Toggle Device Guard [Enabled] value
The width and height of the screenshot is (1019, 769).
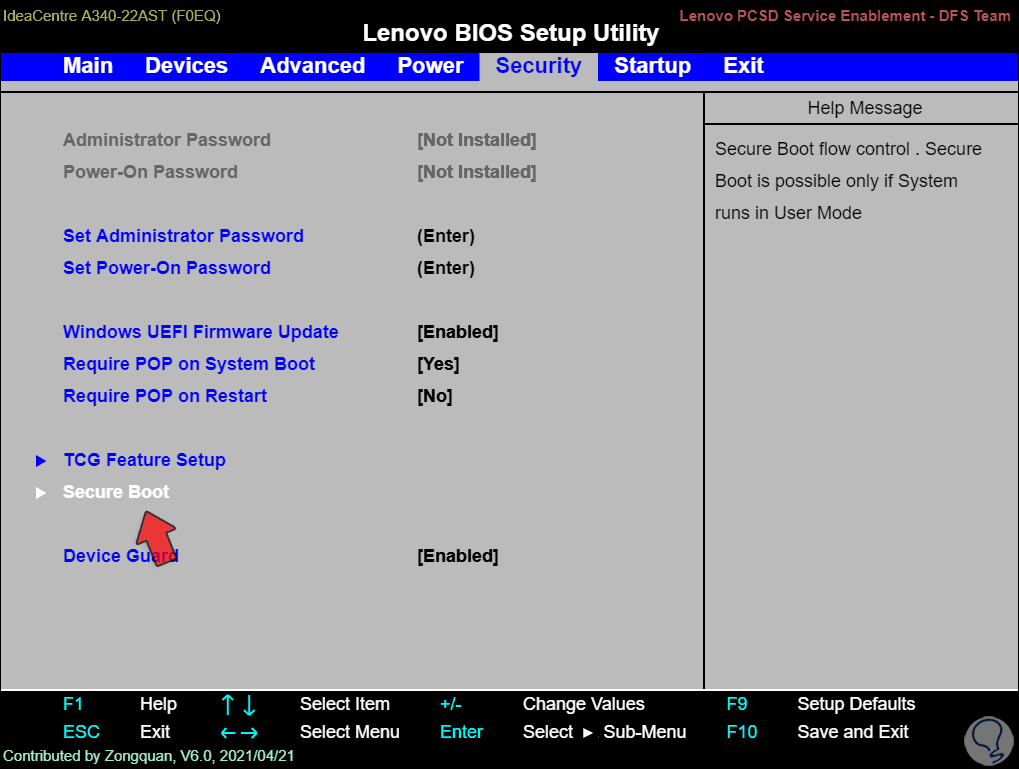tap(458, 556)
